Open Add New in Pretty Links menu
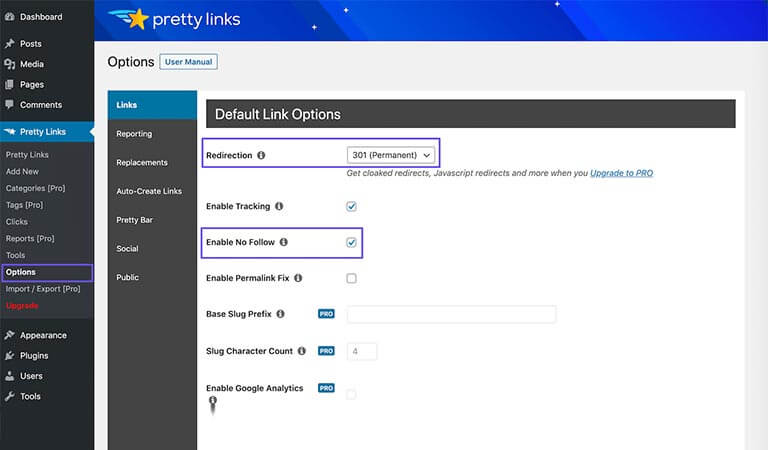The image size is (768, 450). click(x=22, y=171)
